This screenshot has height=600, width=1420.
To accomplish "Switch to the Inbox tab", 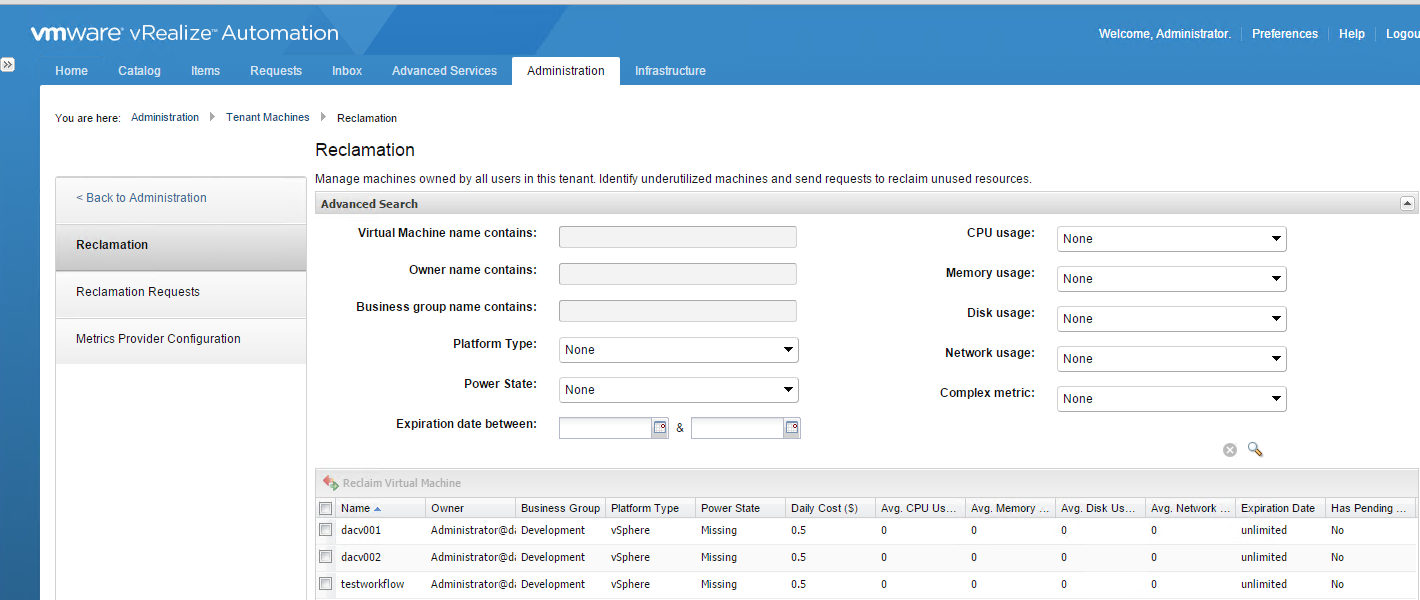I will point(347,71).
